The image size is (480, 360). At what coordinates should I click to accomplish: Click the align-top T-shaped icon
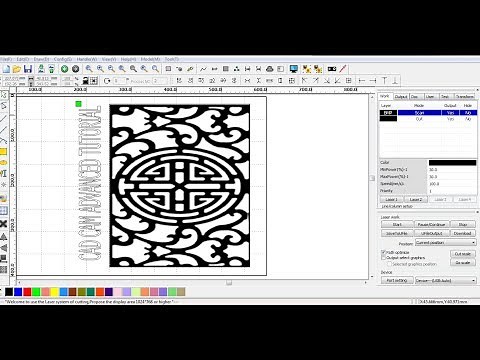pyautogui.click(x=384, y=80)
